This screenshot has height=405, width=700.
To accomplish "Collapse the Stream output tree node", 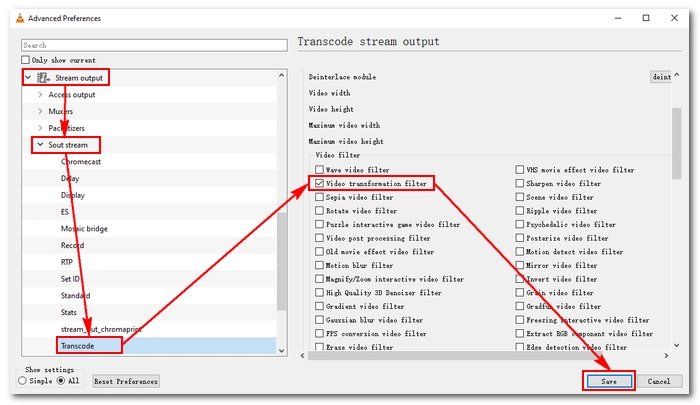I will [x=28, y=78].
